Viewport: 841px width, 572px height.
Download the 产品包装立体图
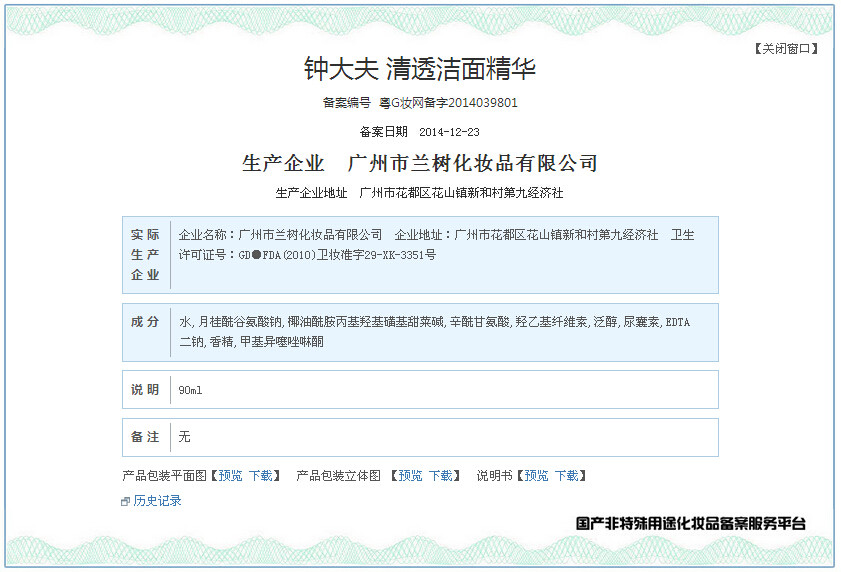[441, 476]
